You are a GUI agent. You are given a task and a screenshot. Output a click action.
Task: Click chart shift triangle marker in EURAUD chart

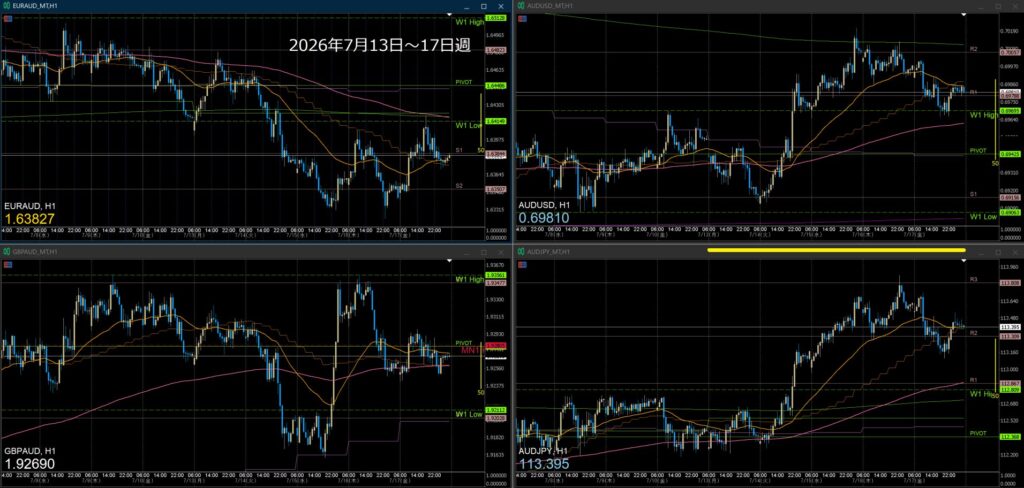(449, 14)
